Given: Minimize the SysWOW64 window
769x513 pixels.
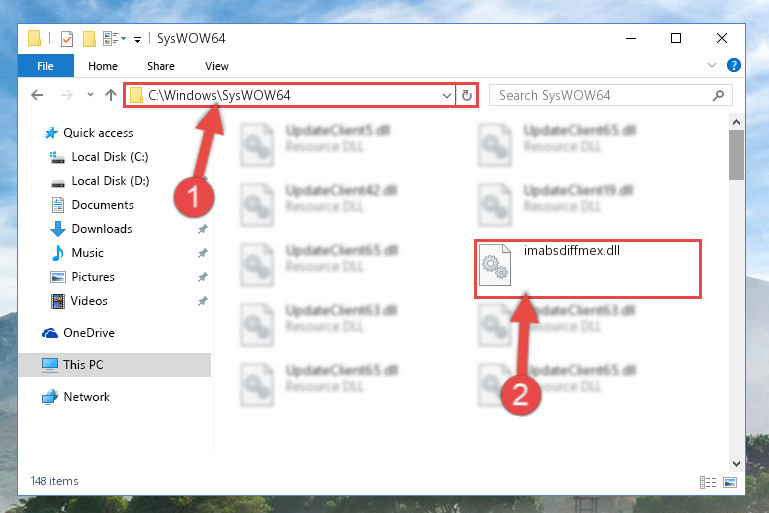Looking at the screenshot, I should point(631,38).
